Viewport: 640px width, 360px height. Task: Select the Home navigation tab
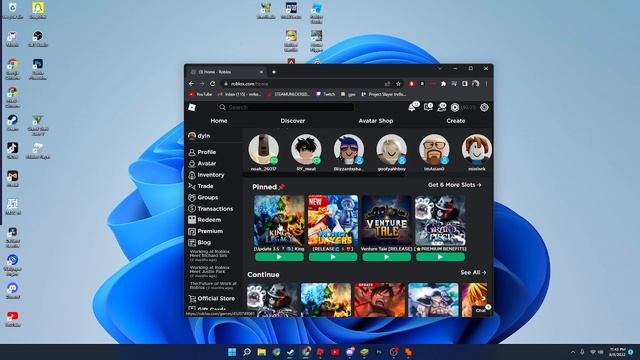click(219, 121)
